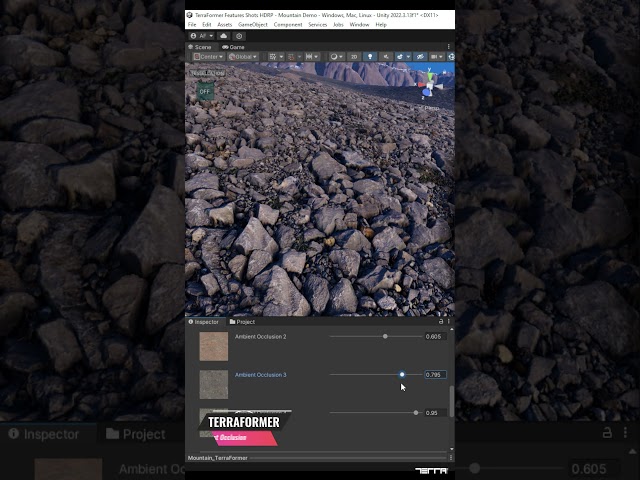Click the Persp projection label
Image resolution: width=640 pixels, height=480 pixels.
coord(431,108)
